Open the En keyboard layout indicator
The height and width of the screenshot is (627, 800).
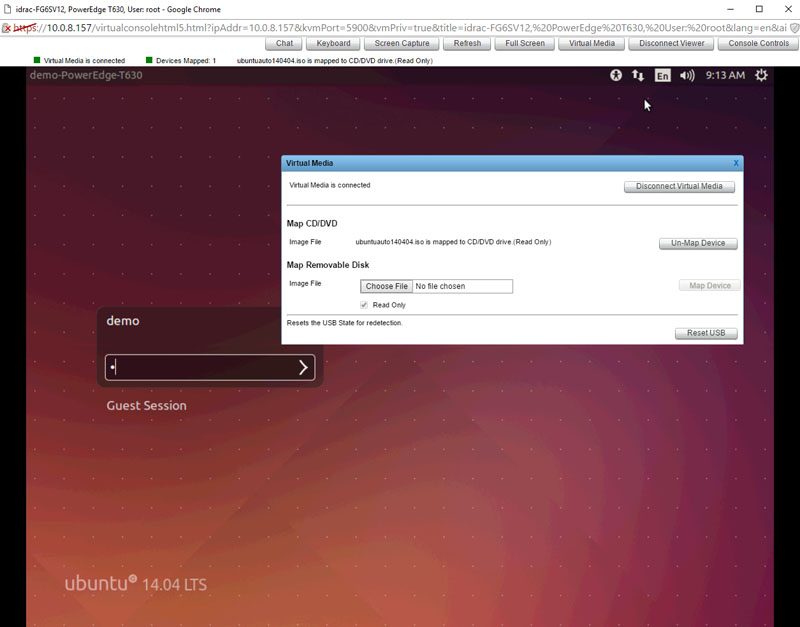point(662,76)
